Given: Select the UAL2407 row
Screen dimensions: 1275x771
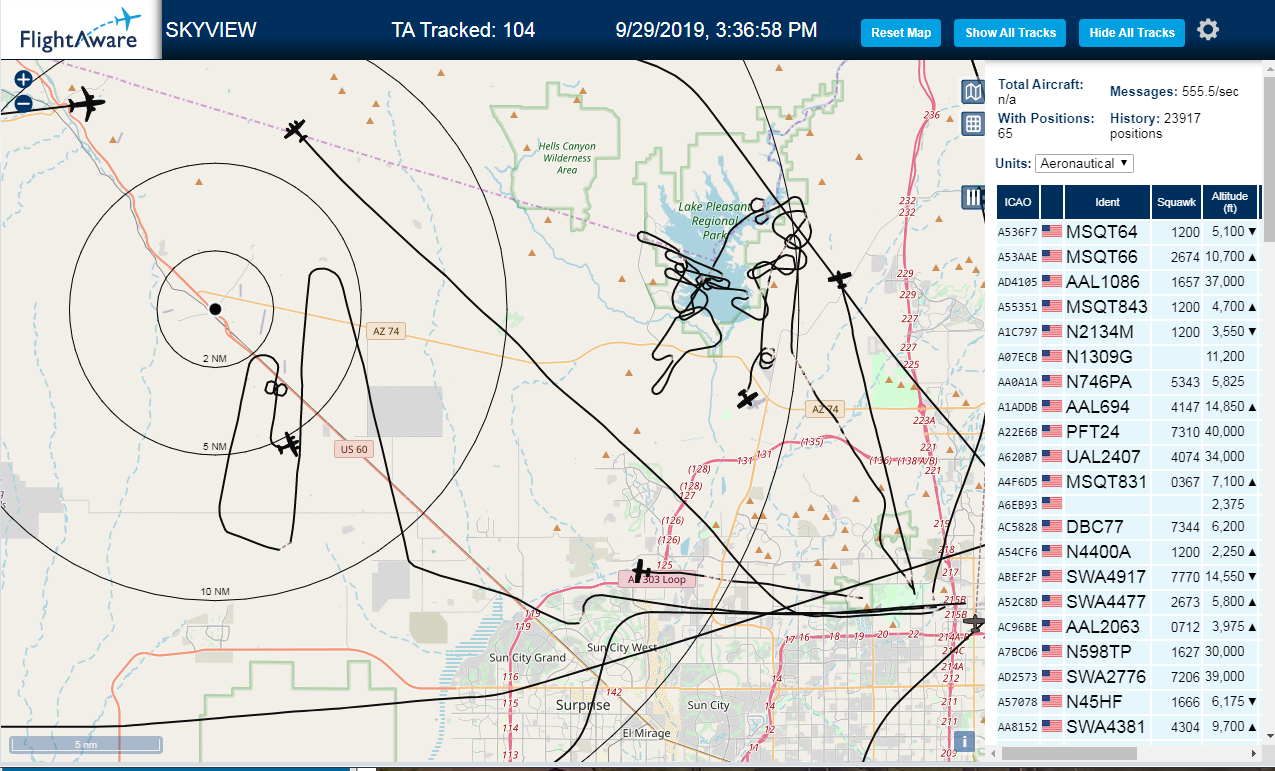Looking at the screenshot, I should coord(1128,456).
